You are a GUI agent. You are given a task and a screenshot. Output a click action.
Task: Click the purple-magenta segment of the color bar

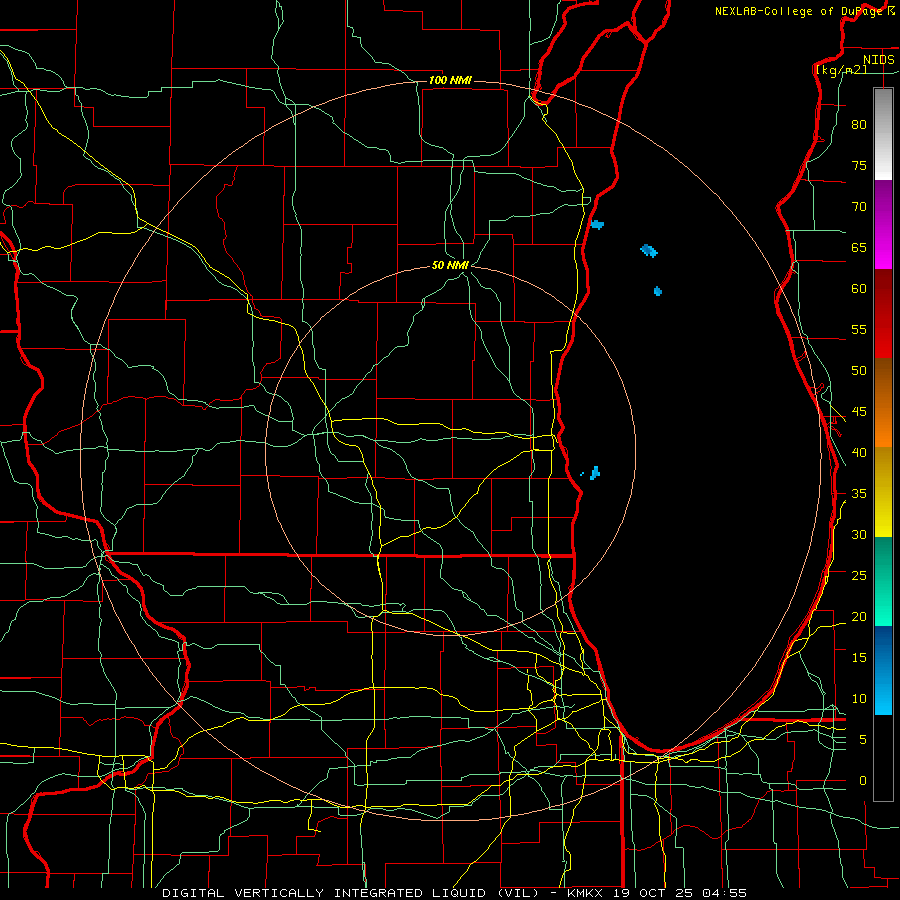tap(883, 224)
